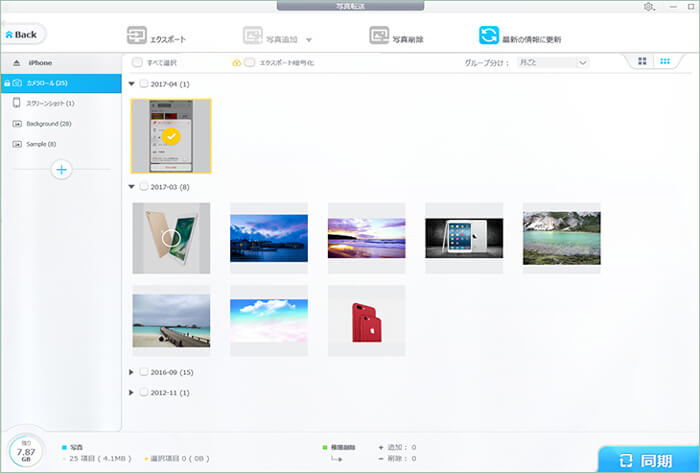This screenshot has width=700, height=473.
Task: Switch to small grid view icon
Action: click(666, 62)
